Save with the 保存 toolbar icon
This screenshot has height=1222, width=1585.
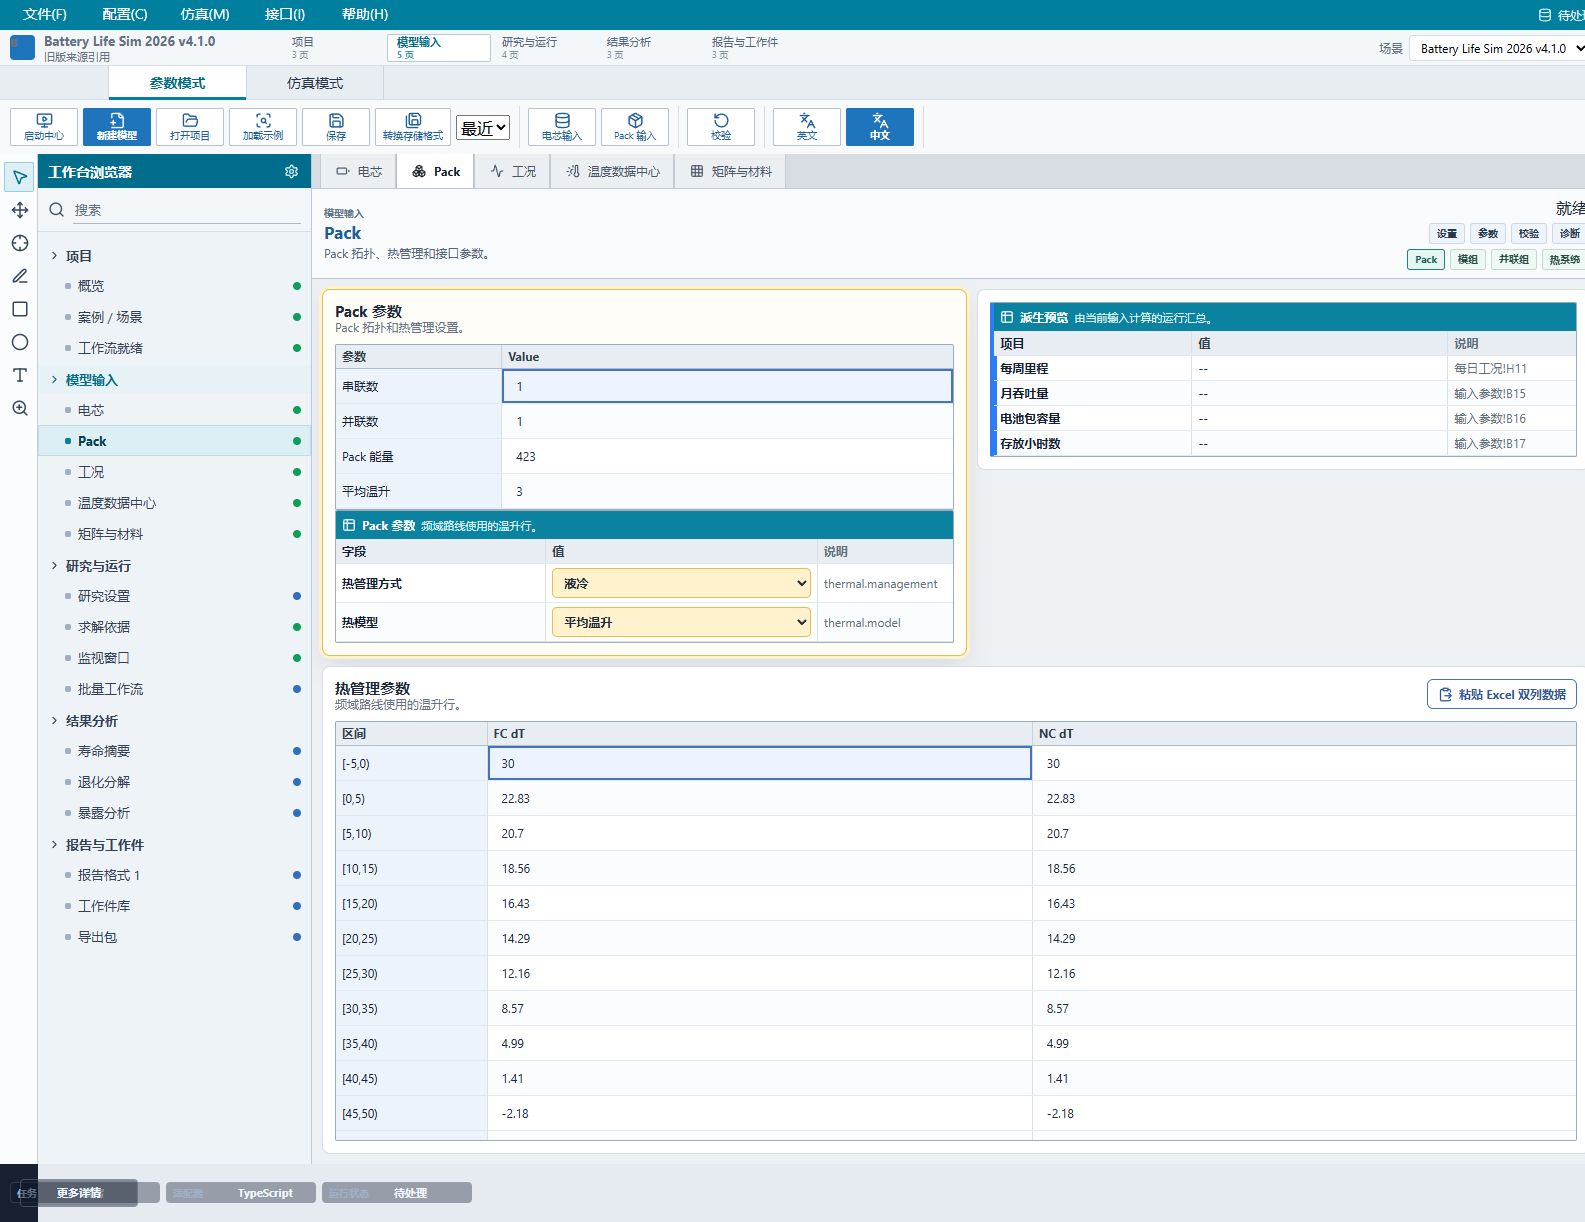pos(336,127)
